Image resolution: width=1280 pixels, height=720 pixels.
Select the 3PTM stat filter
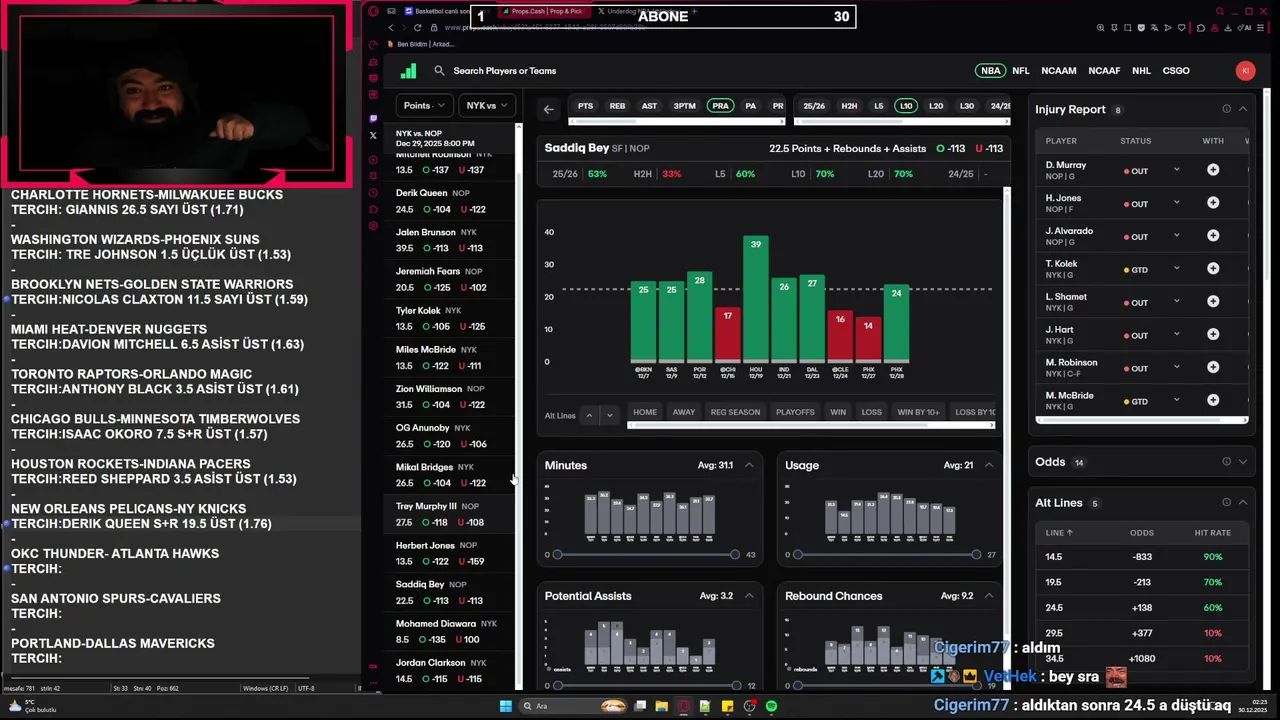click(684, 106)
